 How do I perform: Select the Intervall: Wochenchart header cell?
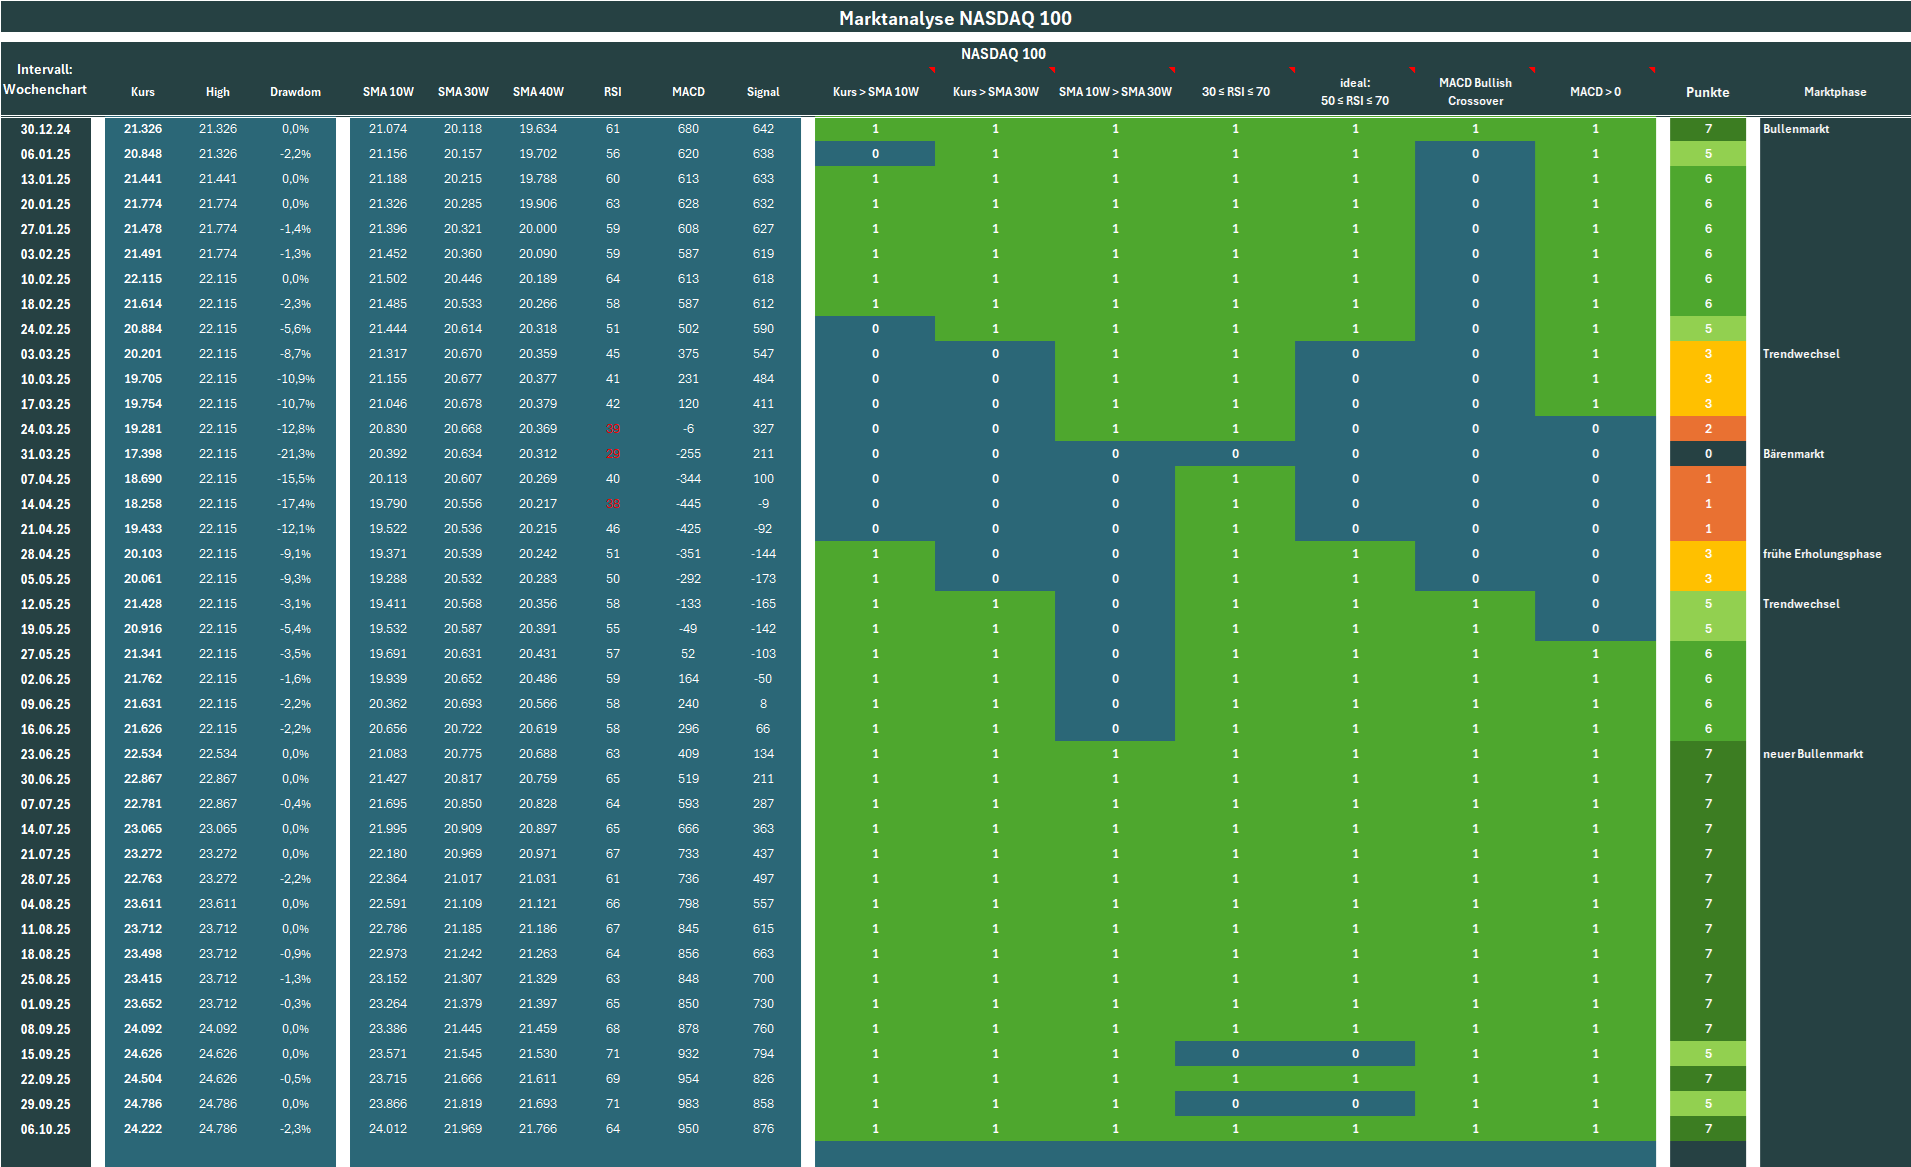45,79
